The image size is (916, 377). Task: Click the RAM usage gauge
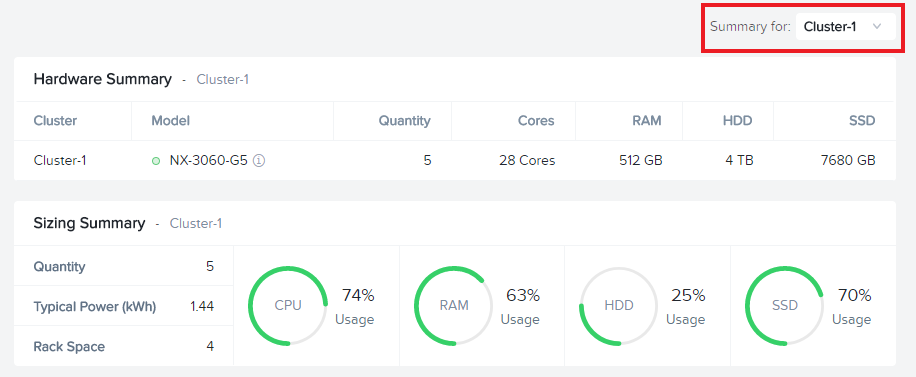(454, 306)
